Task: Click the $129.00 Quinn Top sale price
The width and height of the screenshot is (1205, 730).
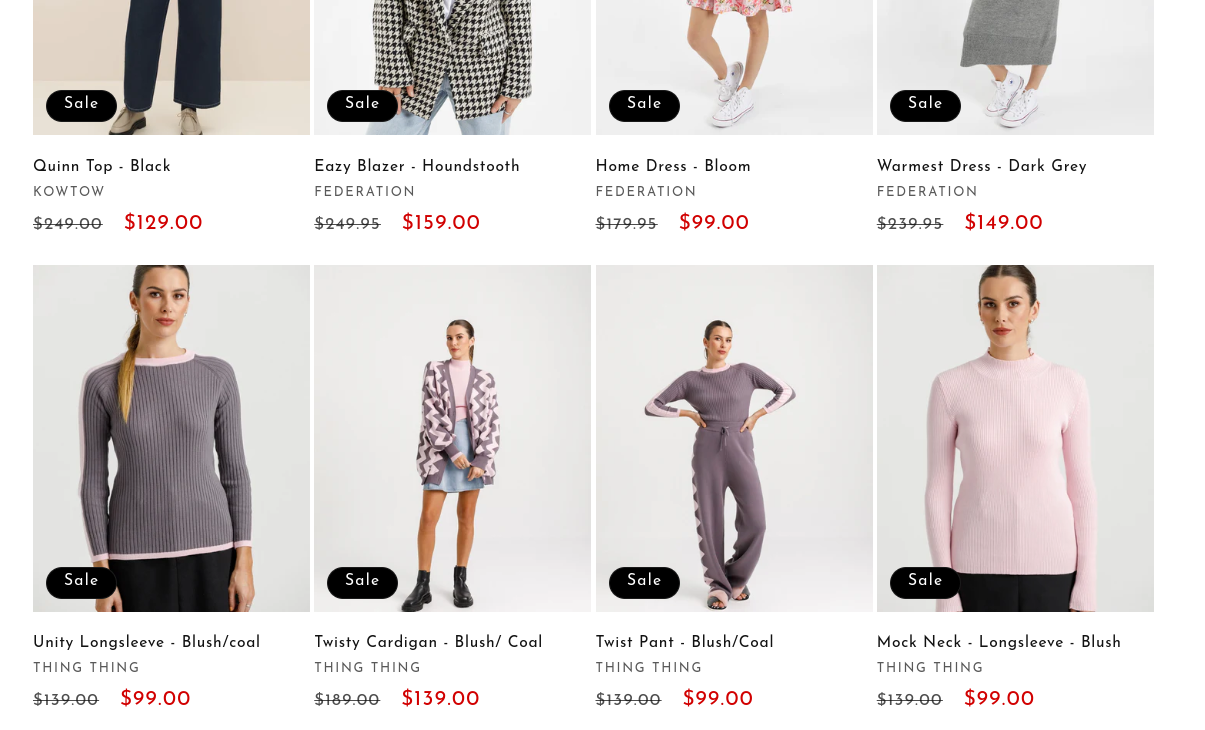Action: click(x=163, y=224)
